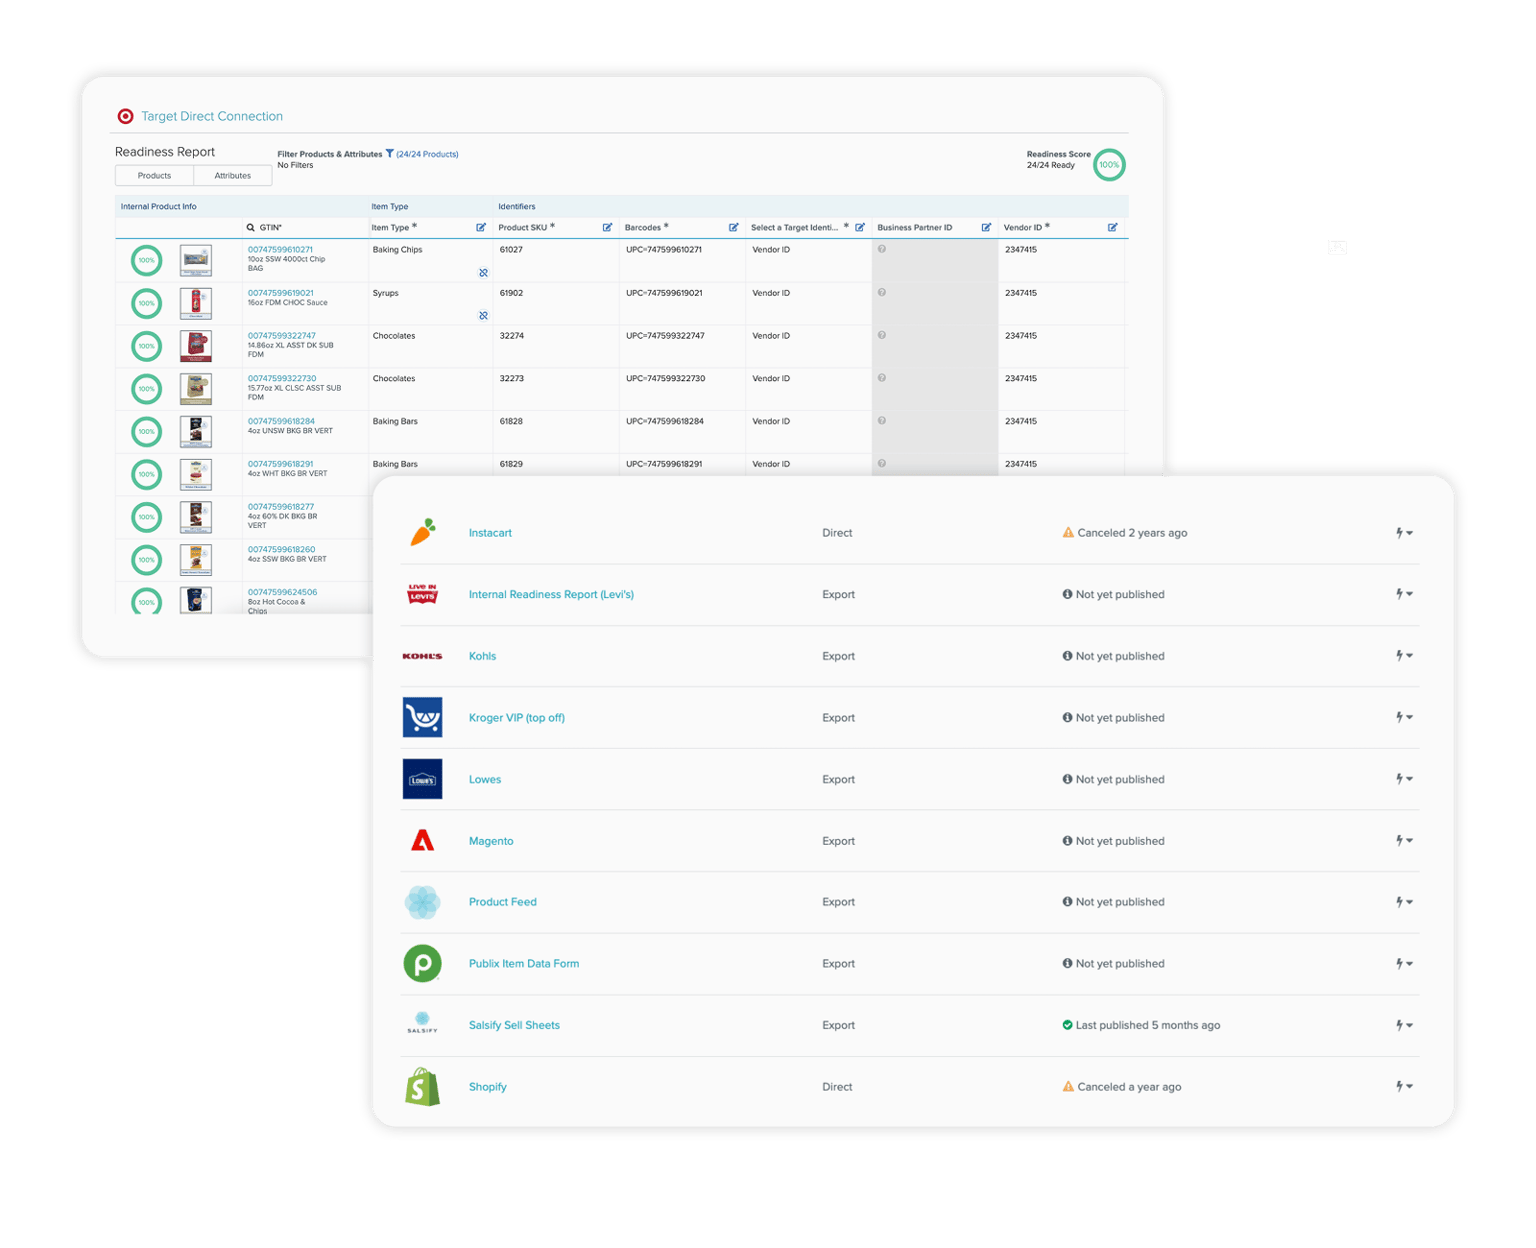The image size is (1536, 1248).
Task: Click GTIN link 00747599610271
Action: (x=283, y=249)
